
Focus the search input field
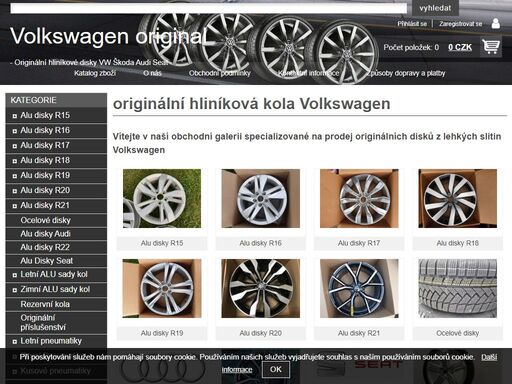209,8
